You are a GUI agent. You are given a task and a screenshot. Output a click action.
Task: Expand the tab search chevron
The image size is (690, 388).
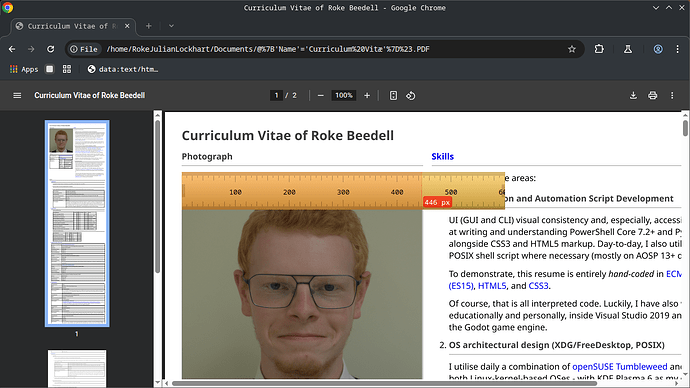[171, 26]
